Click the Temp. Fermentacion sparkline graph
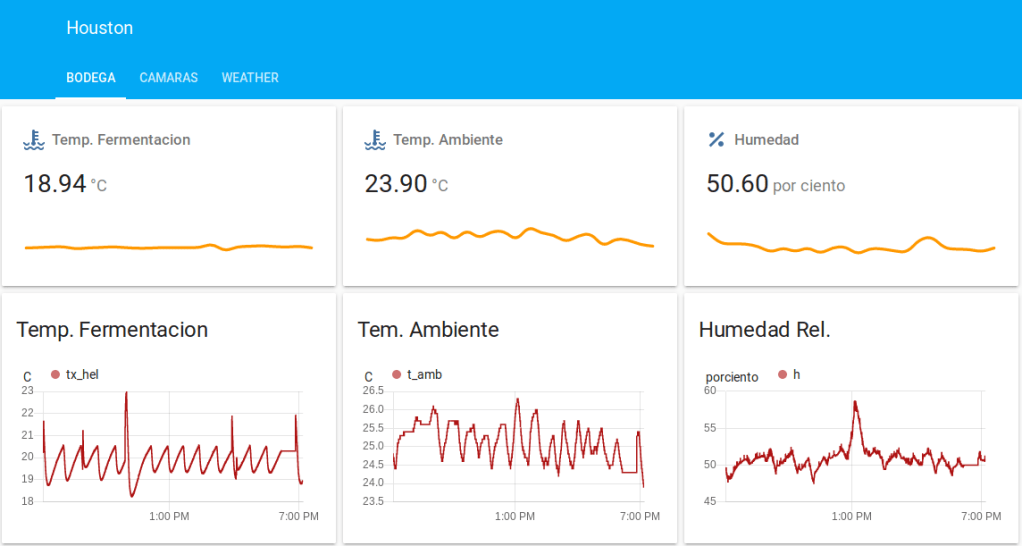This screenshot has width=1022, height=546. (x=168, y=246)
